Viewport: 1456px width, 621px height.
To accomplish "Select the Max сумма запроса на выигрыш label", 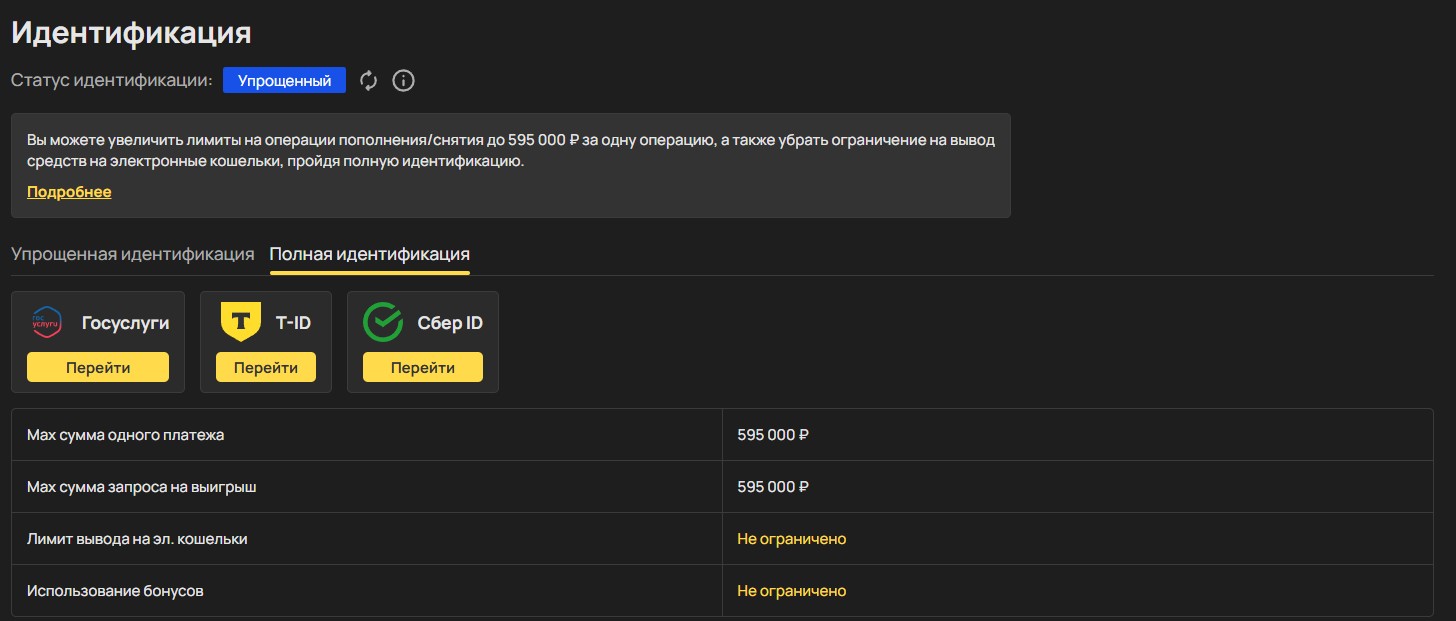I will point(149,487).
